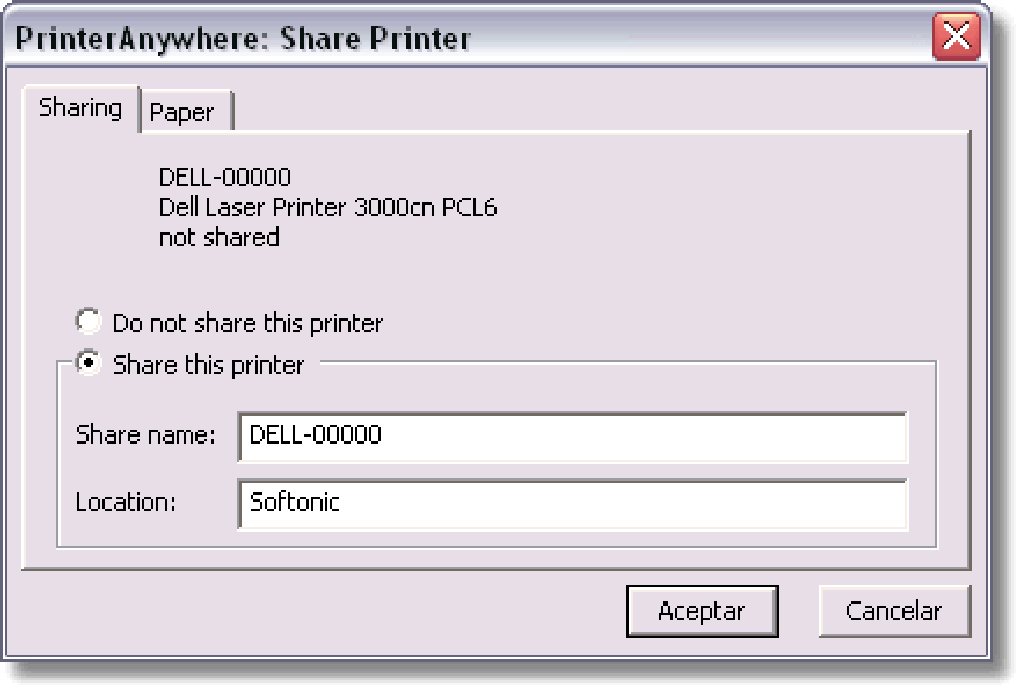Focus the Location input field
Screen dimensions: 1020x689
tap(572, 504)
